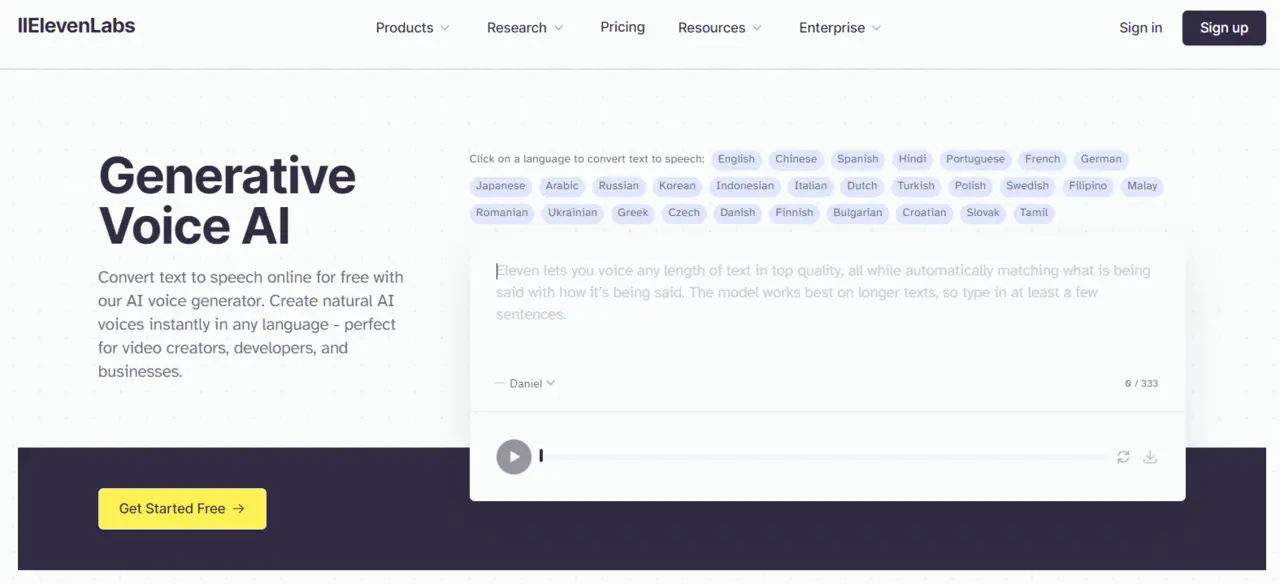Screen dimensions: 1280x584
Task: Click the audio progress bar track
Action: (828, 457)
